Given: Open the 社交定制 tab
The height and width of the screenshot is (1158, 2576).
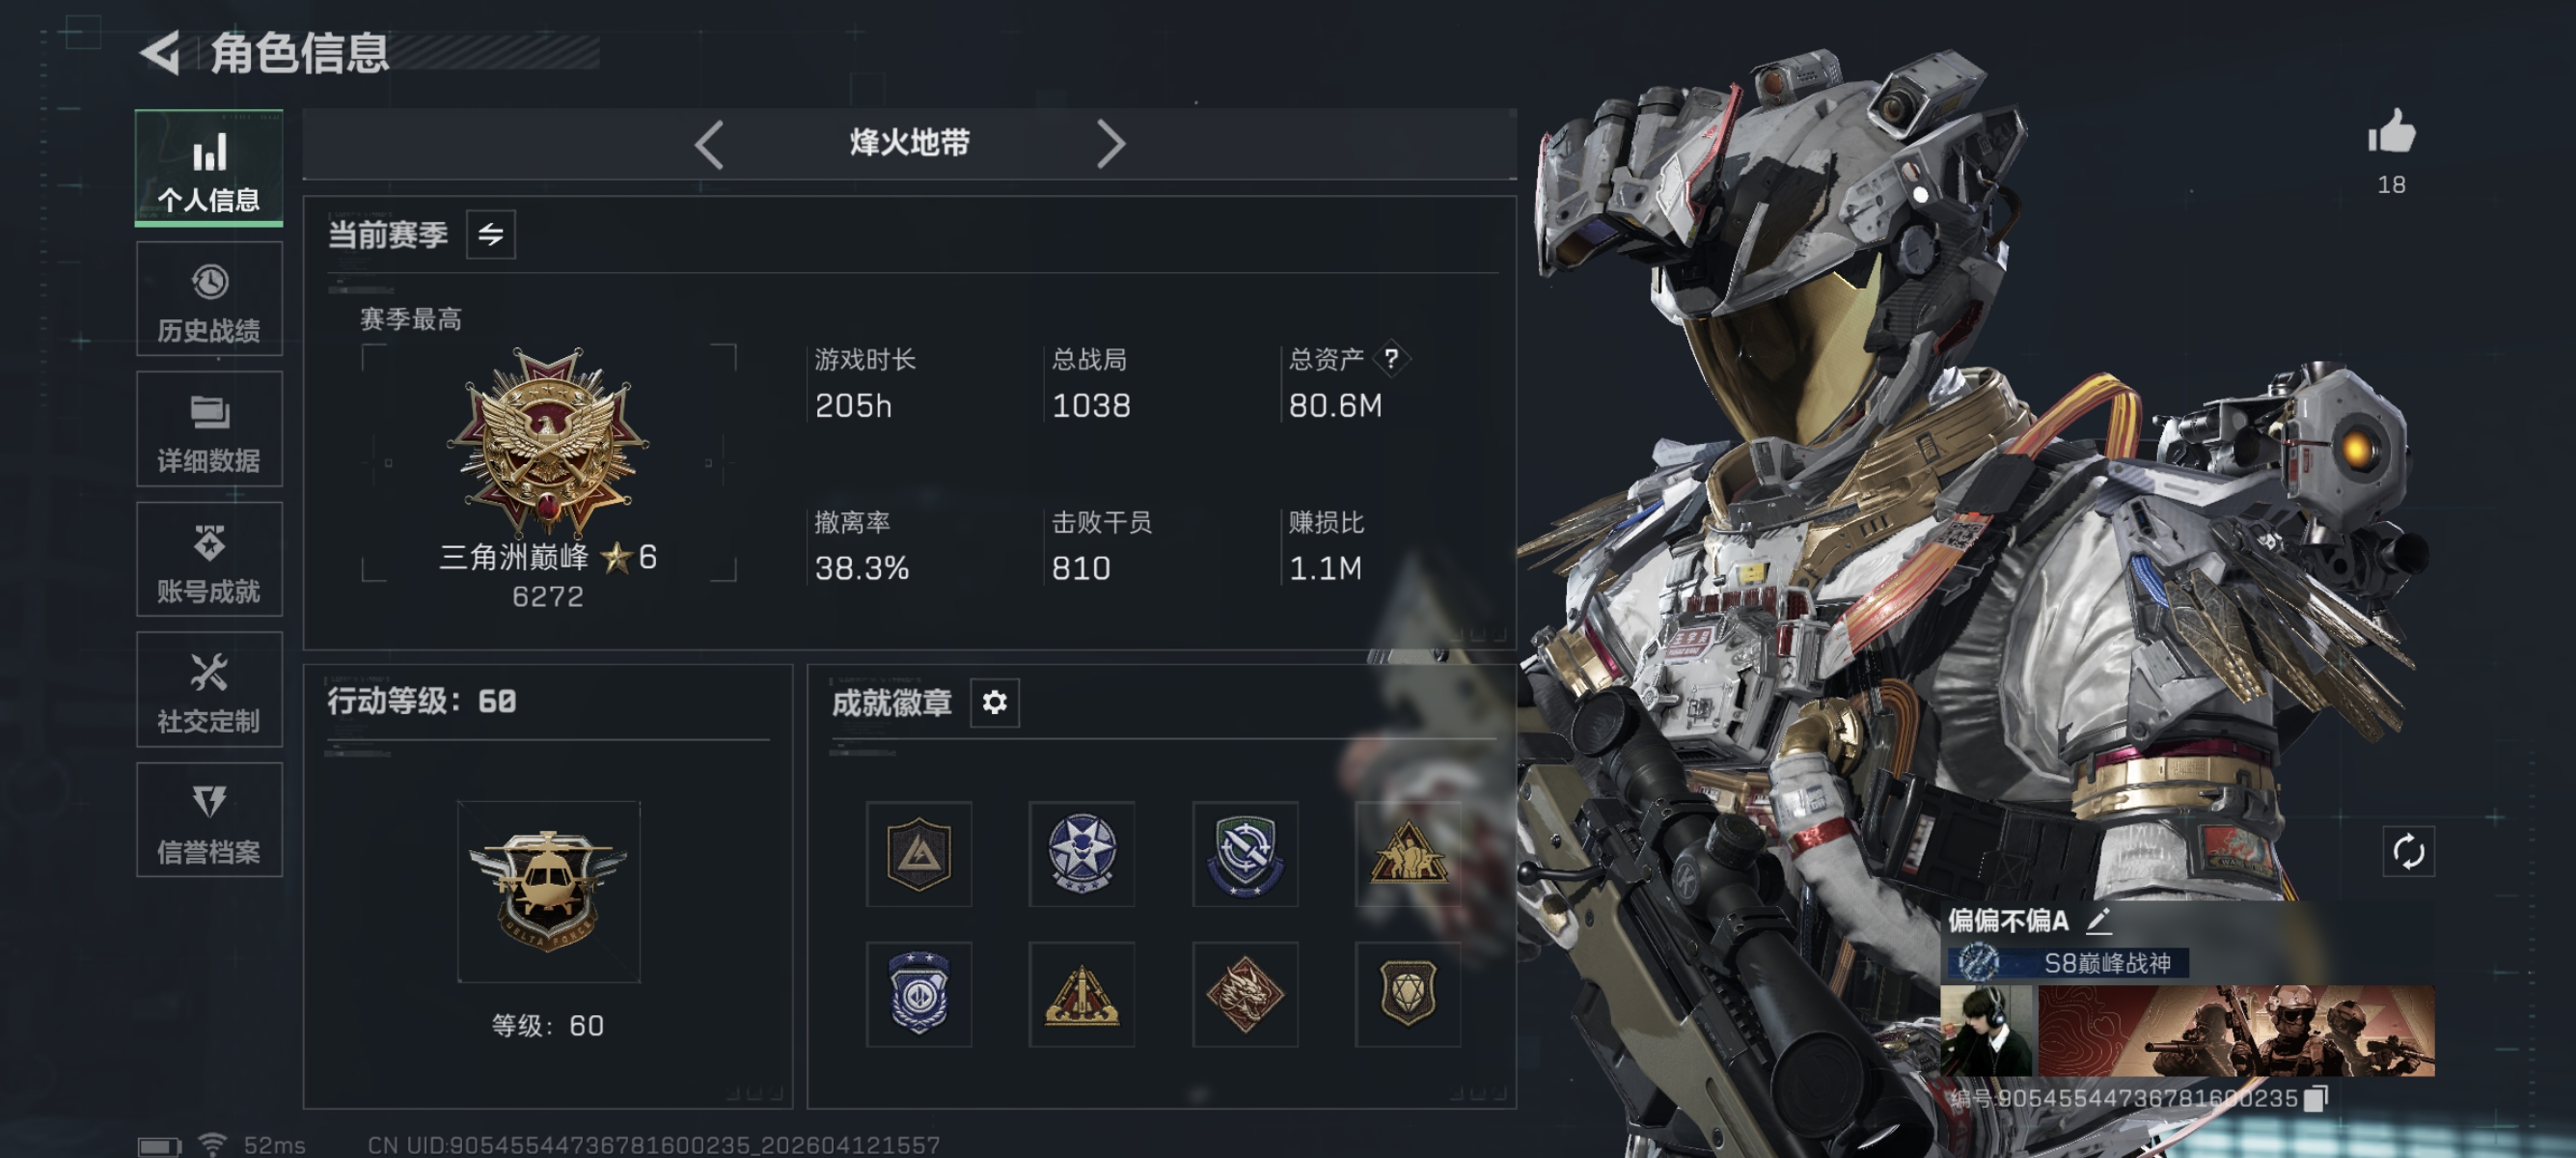Looking at the screenshot, I should pyautogui.click(x=209, y=689).
